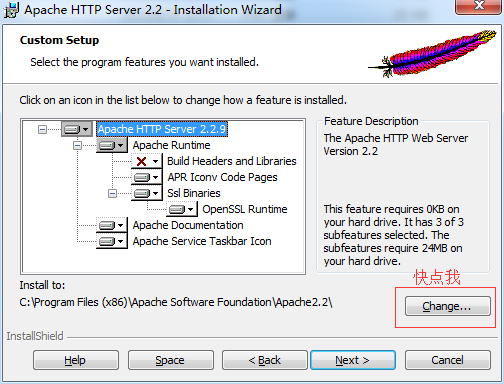Click the Apache feather logo

[432, 53]
